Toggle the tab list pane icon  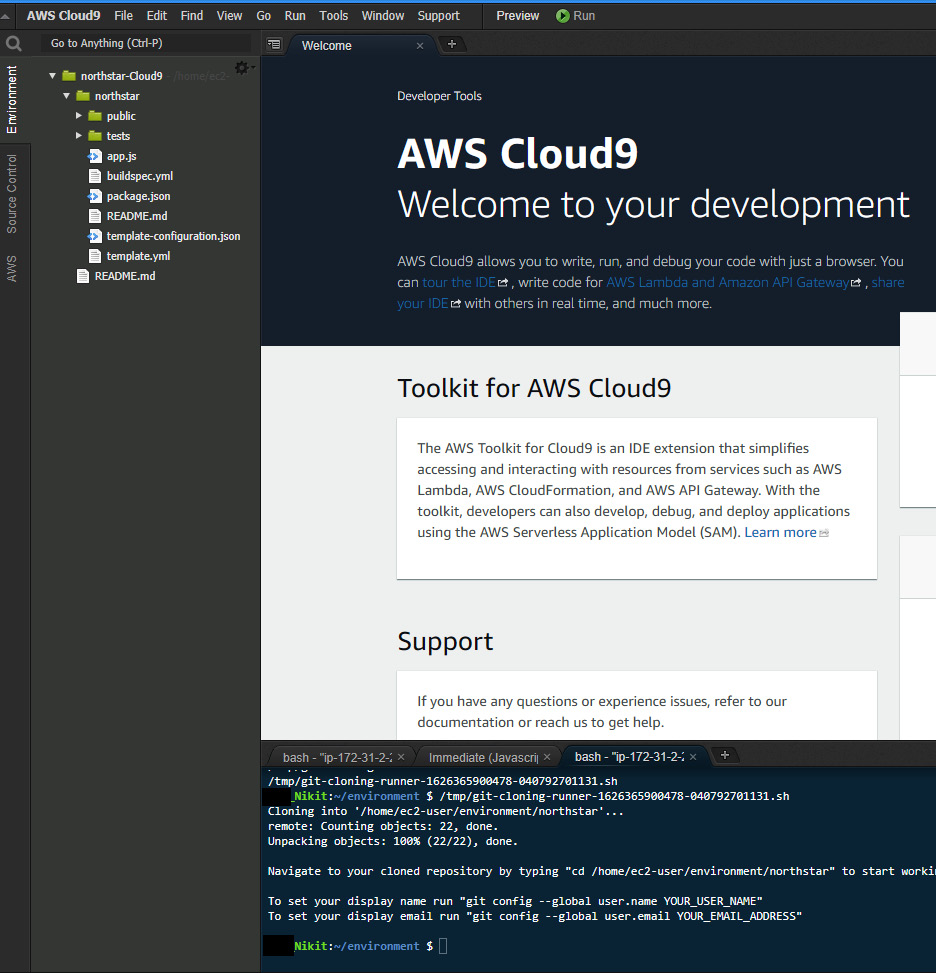point(274,44)
